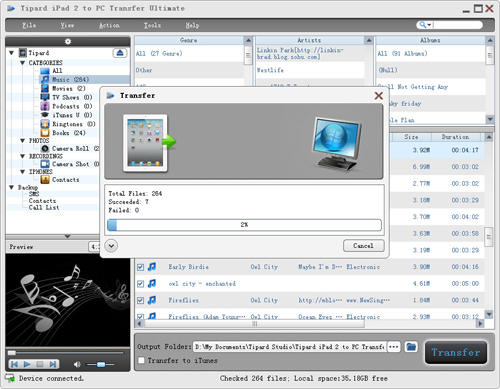This screenshot has width=500, height=389.
Task: Collapse the Backup section
Action: (x=12, y=187)
